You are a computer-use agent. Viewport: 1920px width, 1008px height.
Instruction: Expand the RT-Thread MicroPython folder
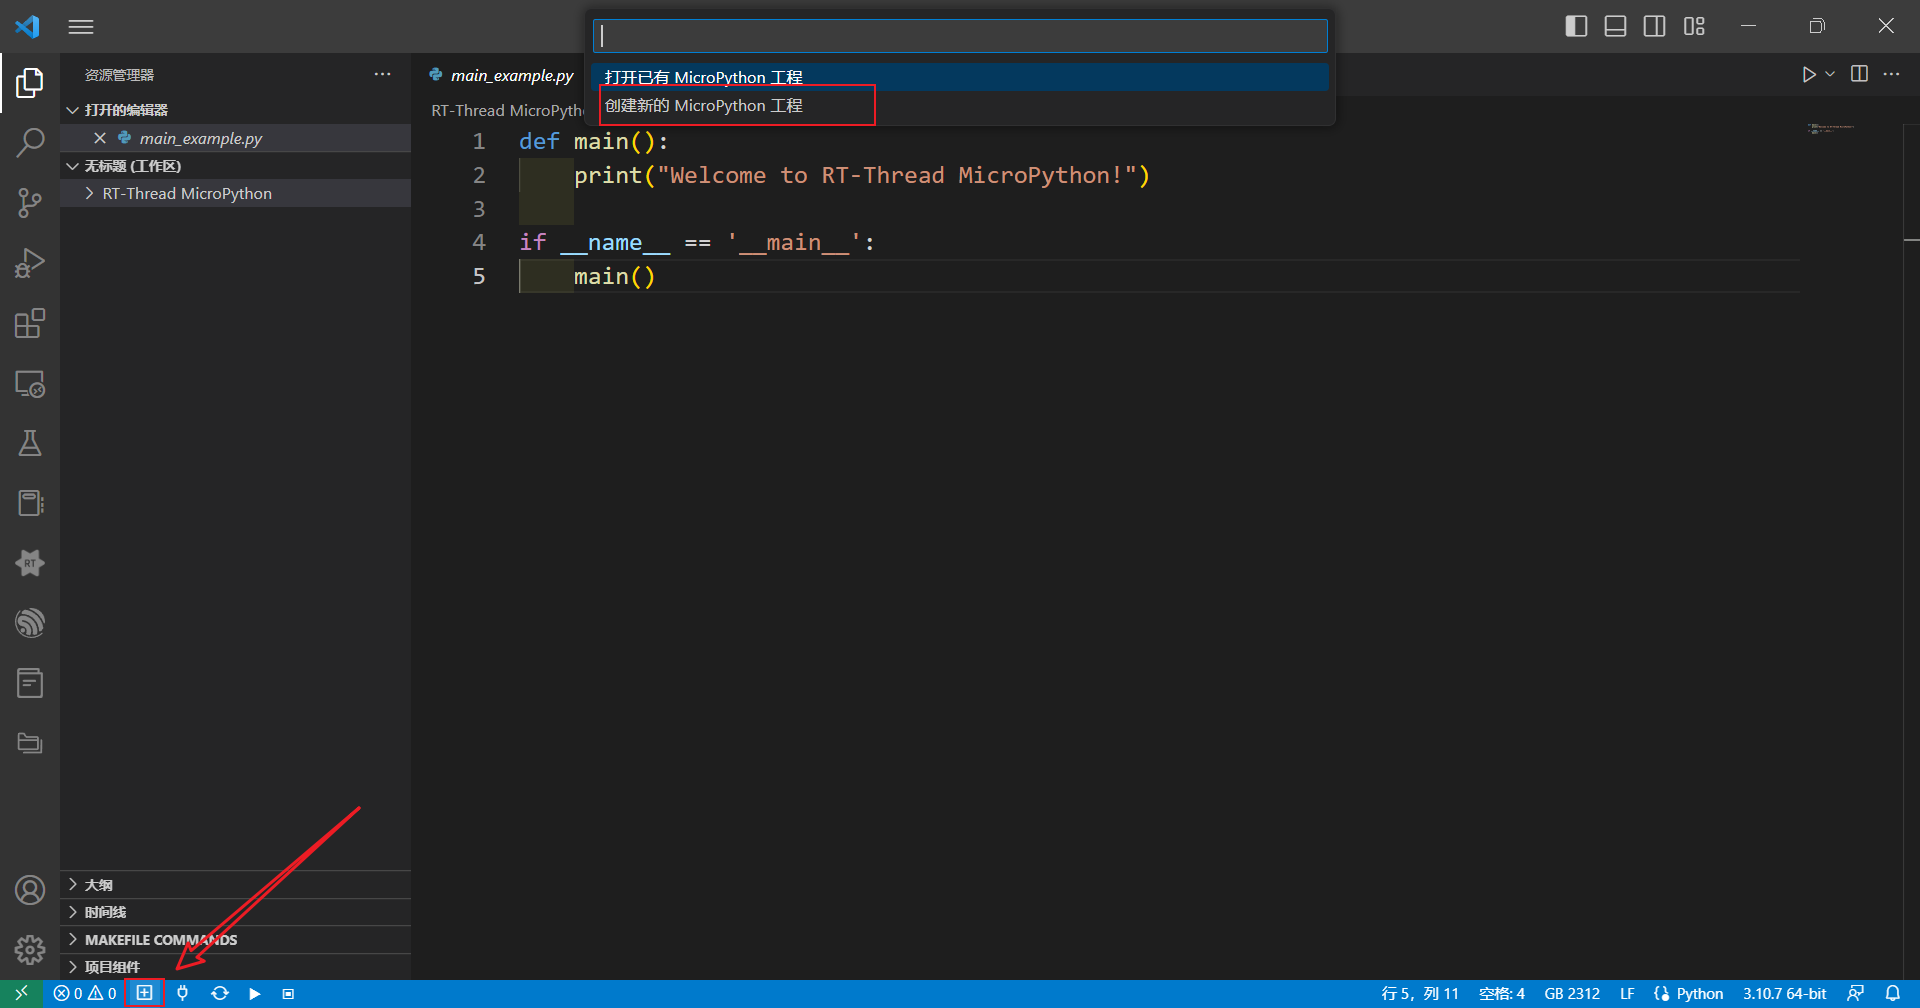(x=235, y=193)
